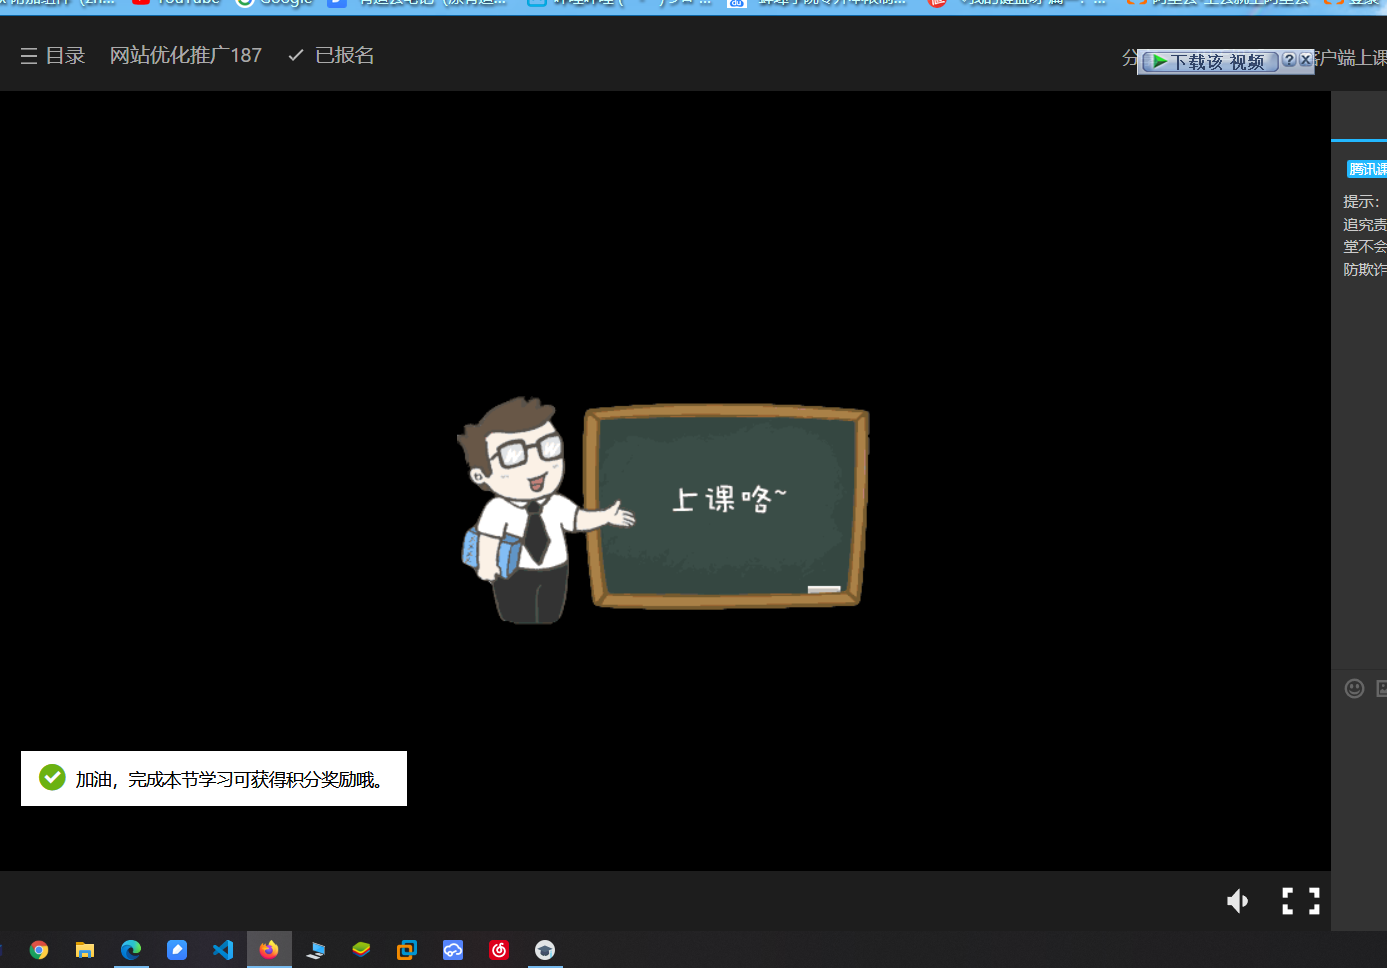
Task: Open NetEase Cloud Music from the taskbar
Action: click(499, 950)
